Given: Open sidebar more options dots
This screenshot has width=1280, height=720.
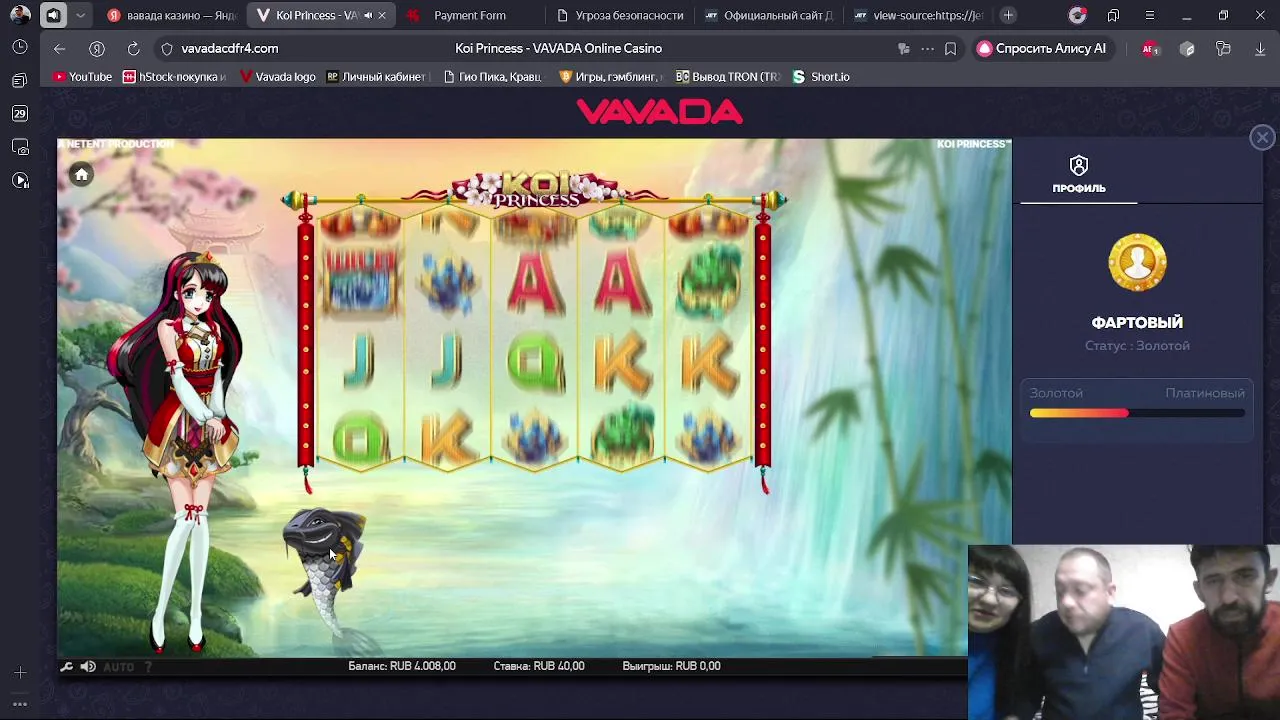Looking at the screenshot, I should click(20, 704).
